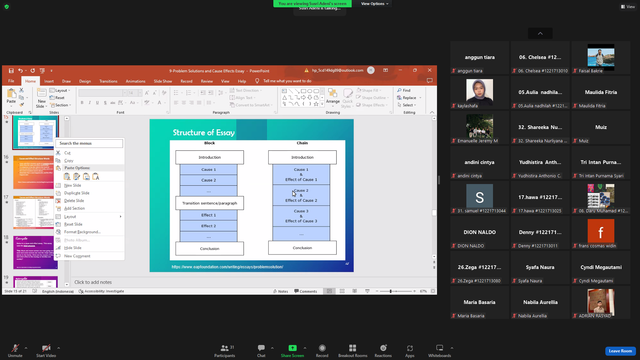Open Select dropdown in Editing group
640x360 pixels.
click(407, 105)
